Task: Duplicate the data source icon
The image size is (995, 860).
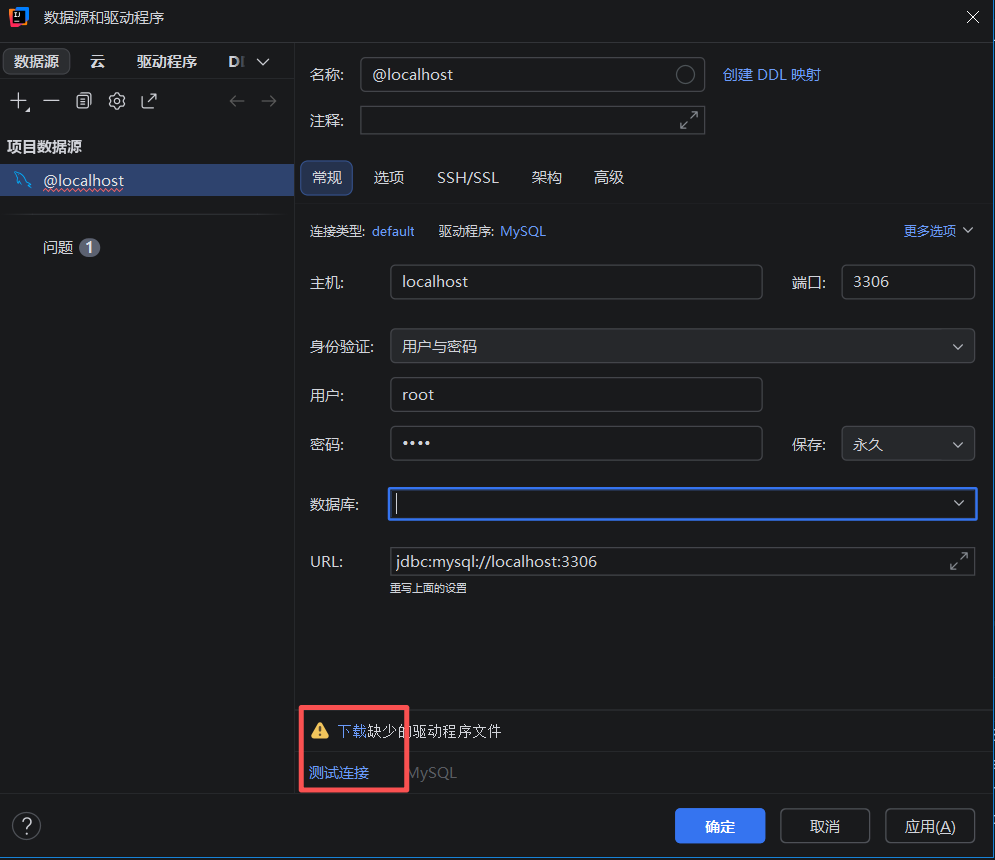Action: [84, 101]
